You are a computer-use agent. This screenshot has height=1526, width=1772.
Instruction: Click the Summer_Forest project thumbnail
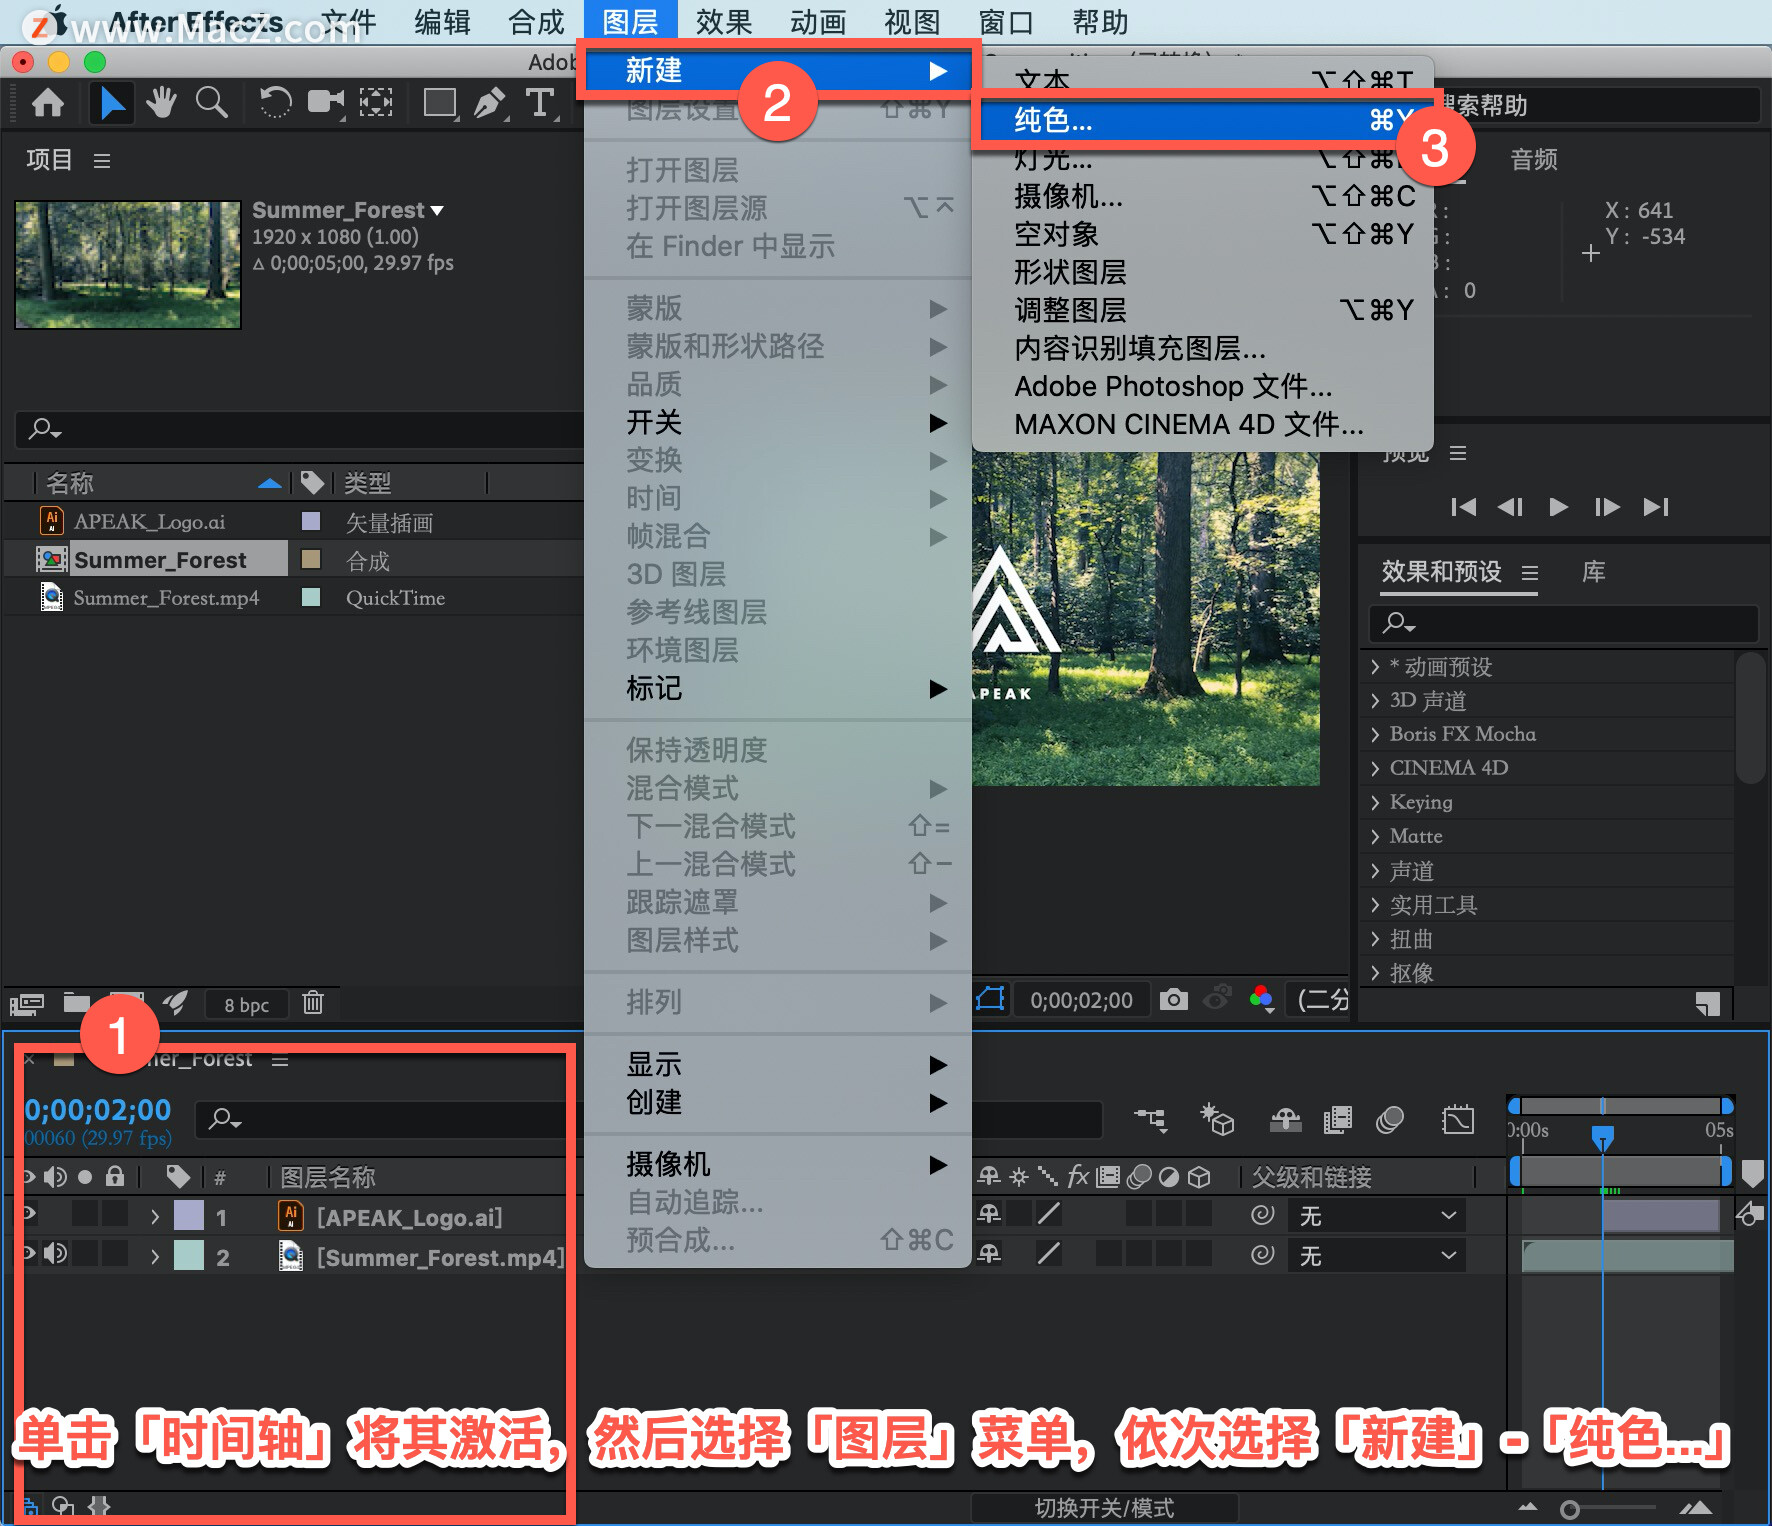tap(128, 265)
